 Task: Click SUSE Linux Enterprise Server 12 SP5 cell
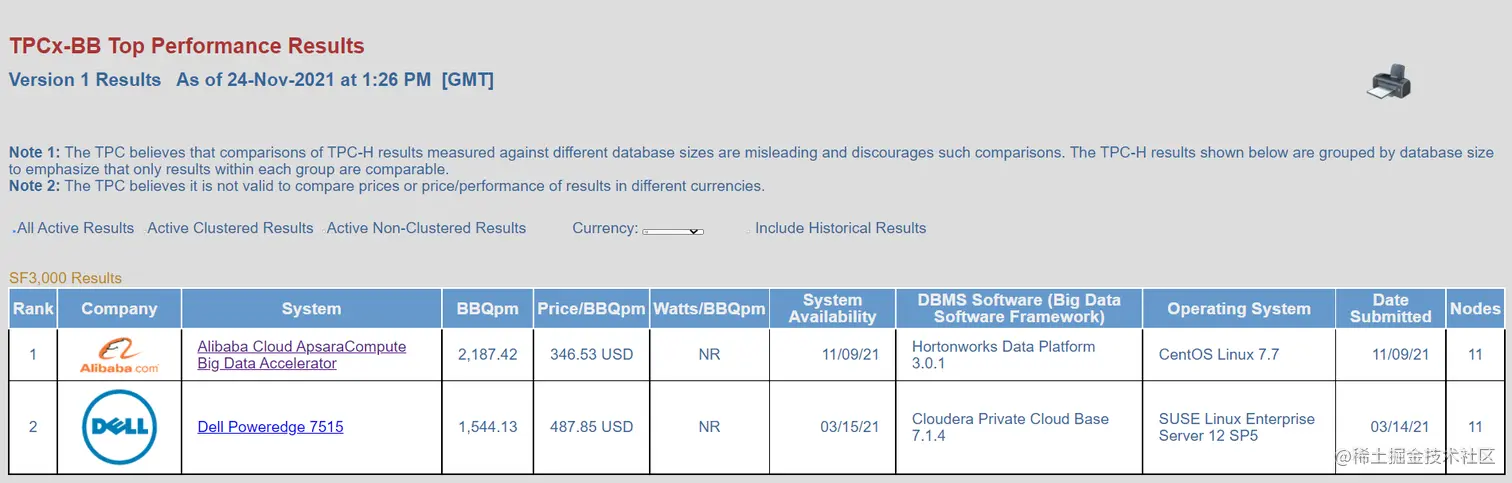click(1237, 427)
